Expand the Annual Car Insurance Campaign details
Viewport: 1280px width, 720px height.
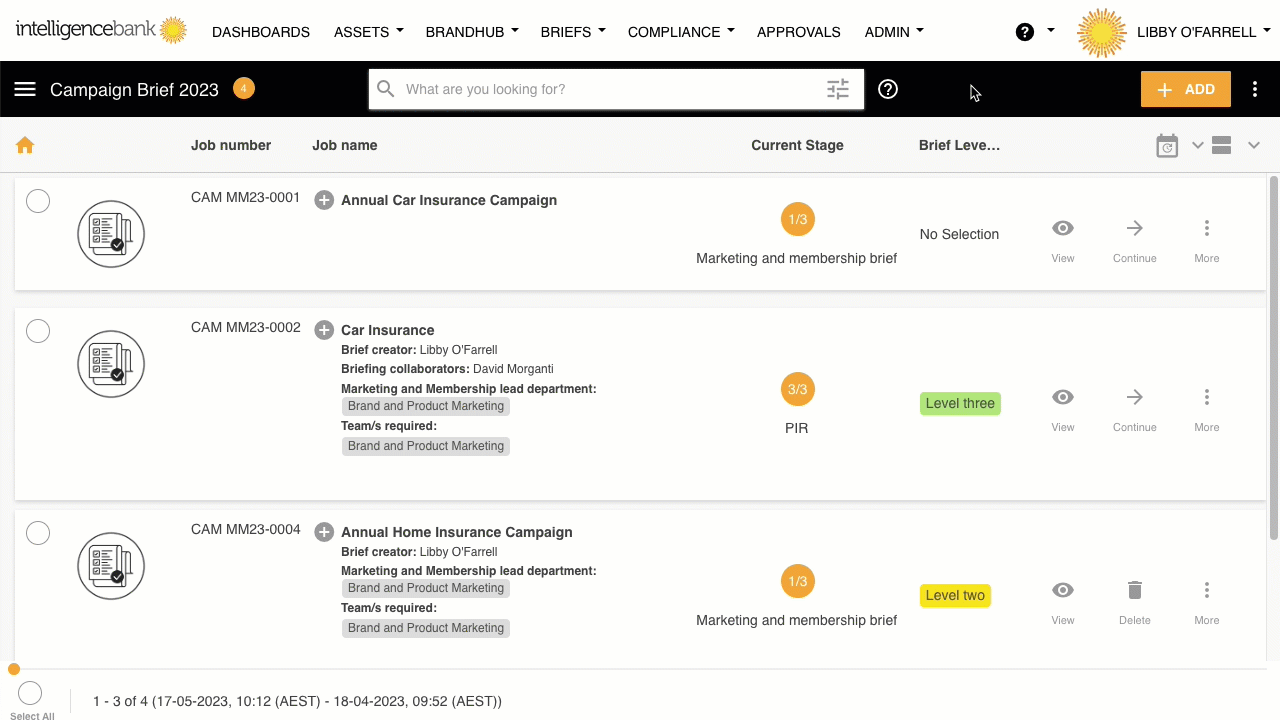[324, 200]
